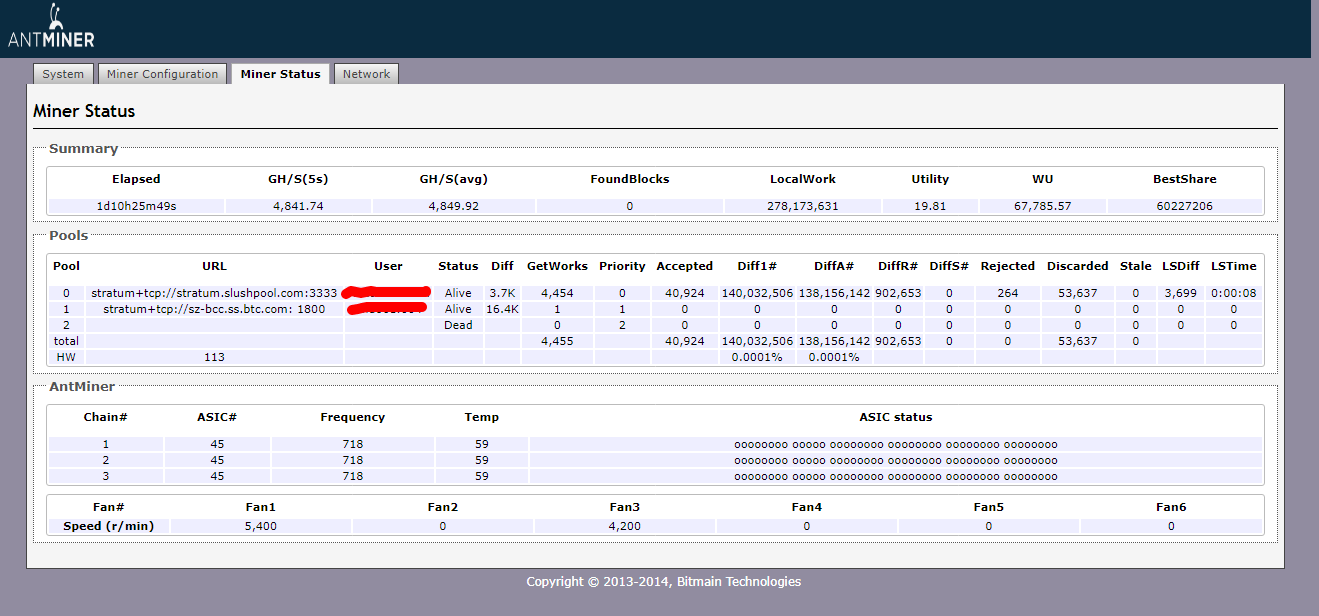
Task: Click the Miner Status page heading
Action: tap(84, 111)
